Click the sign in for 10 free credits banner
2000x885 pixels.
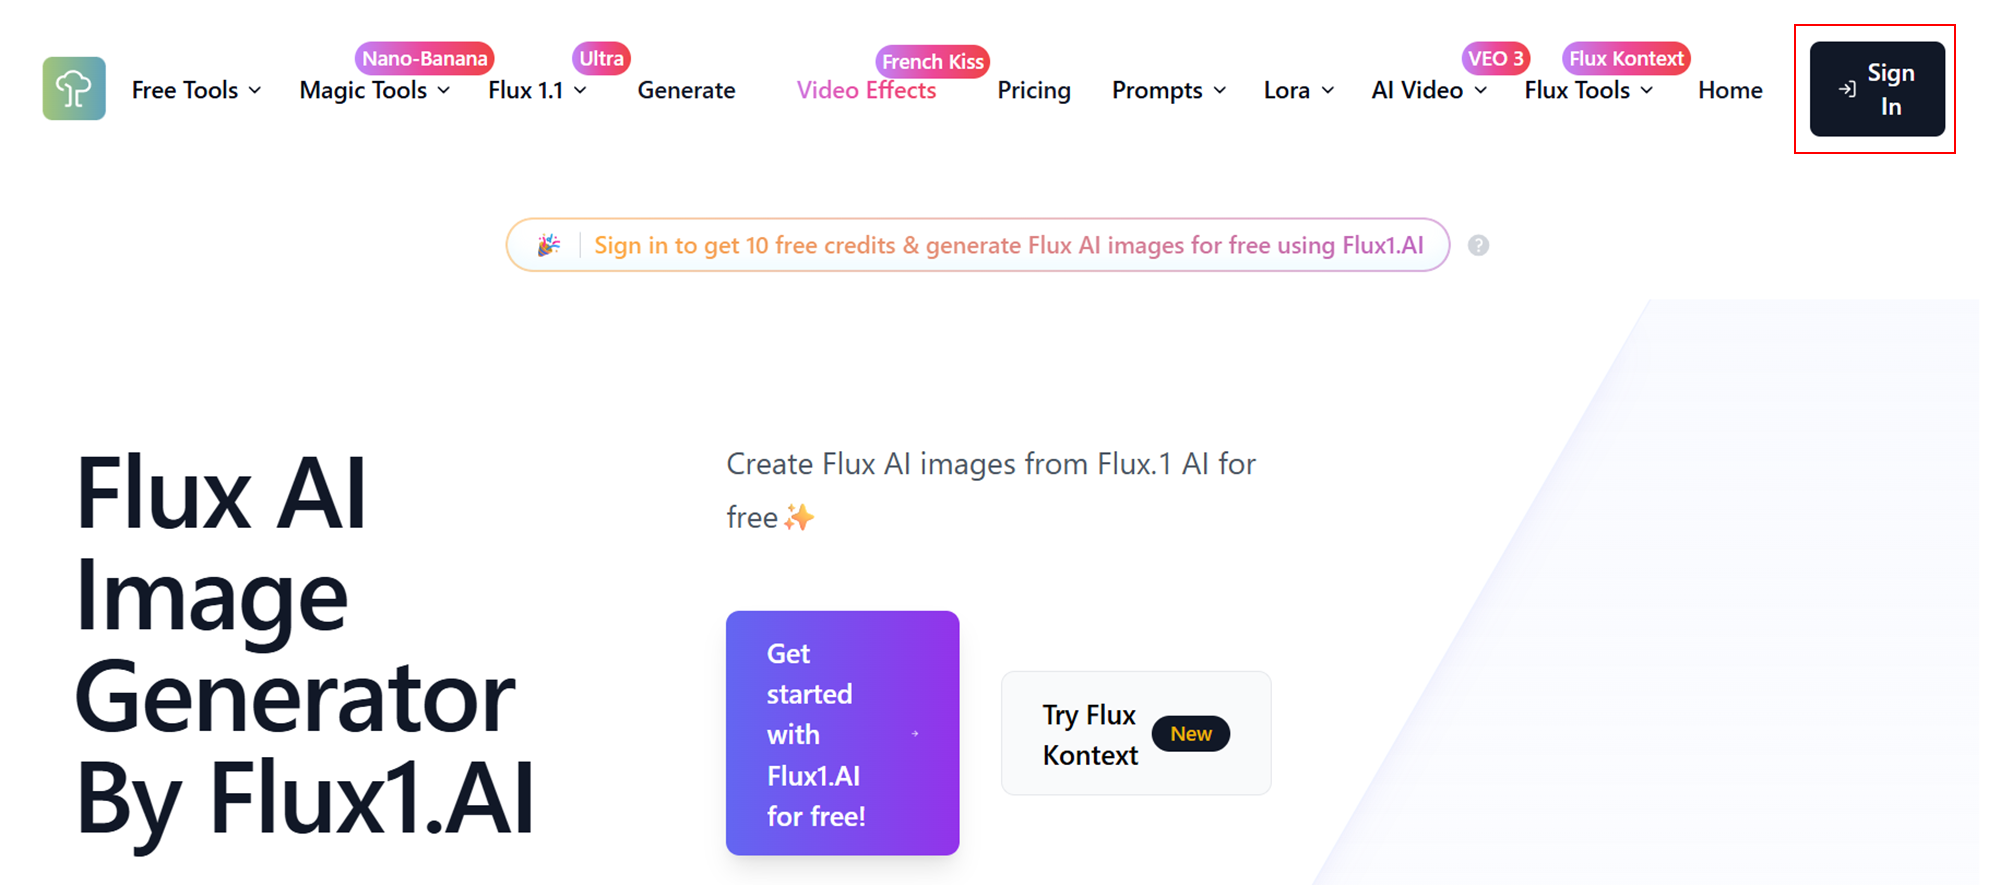tap(978, 245)
